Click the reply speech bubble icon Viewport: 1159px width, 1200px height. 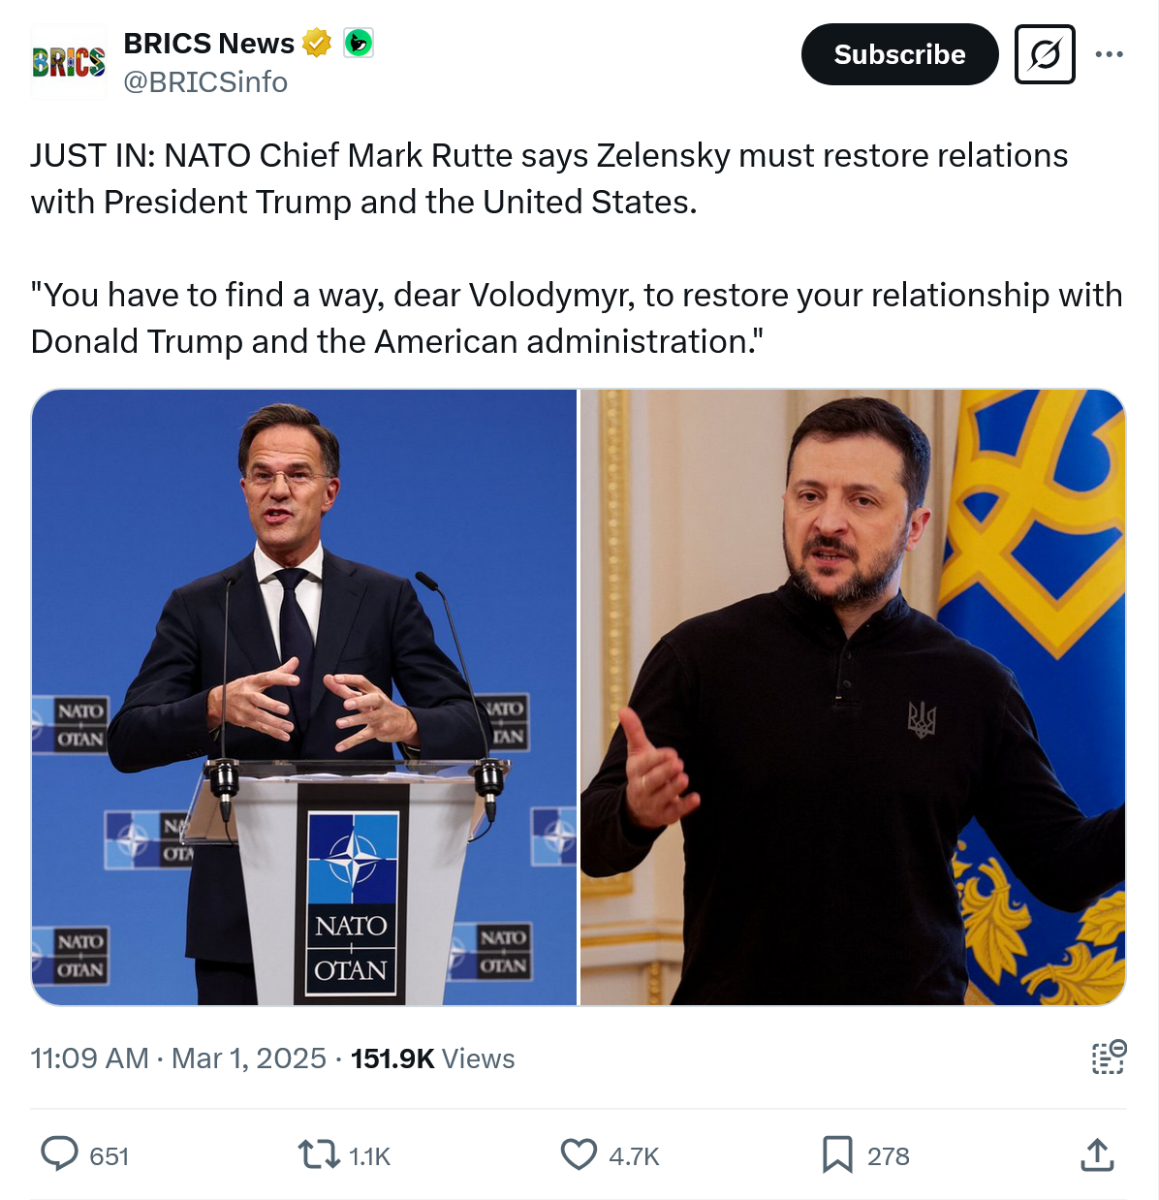coord(59,1154)
